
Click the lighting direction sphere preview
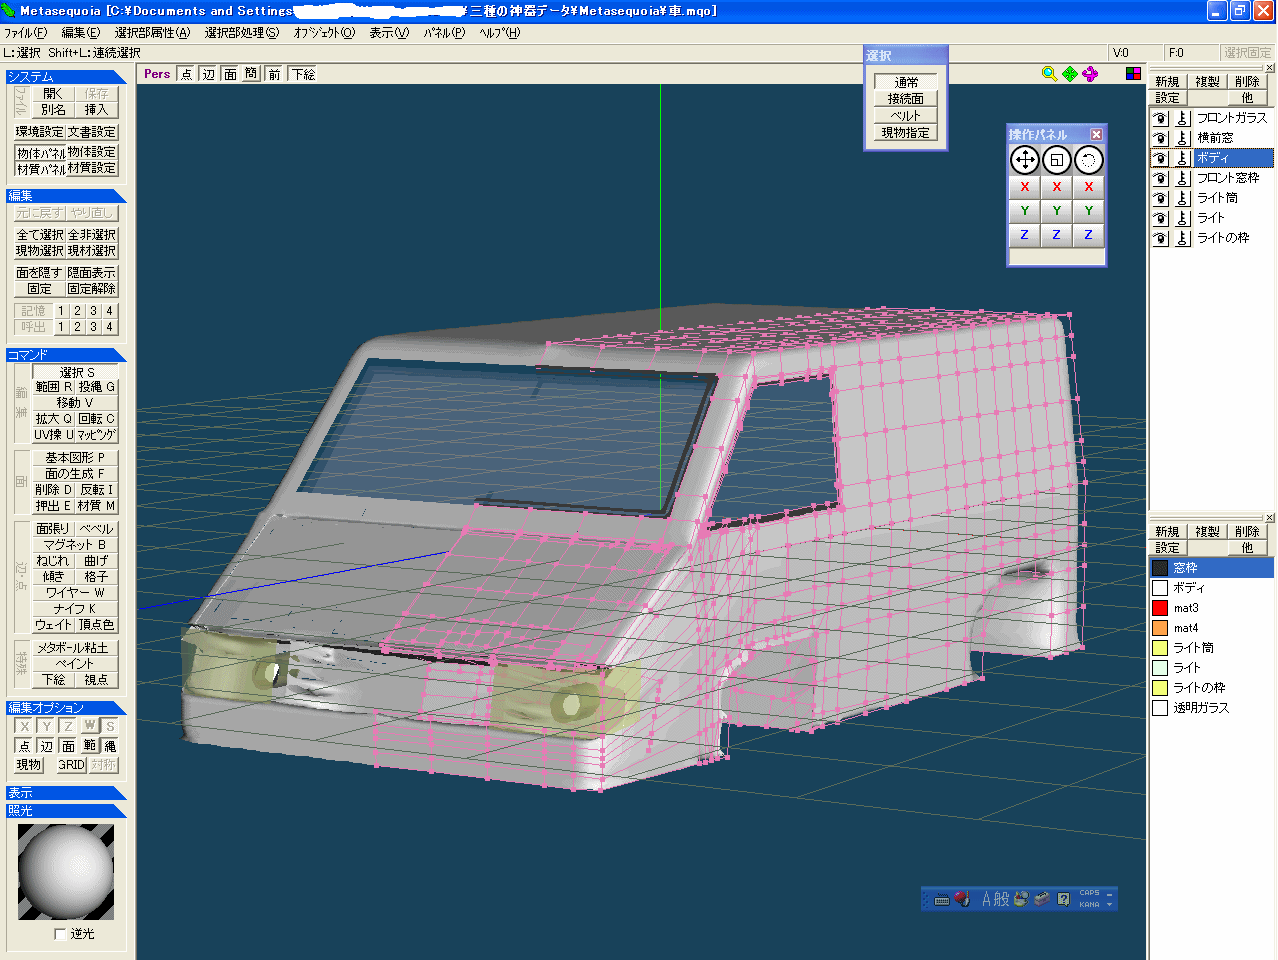pyautogui.click(x=66, y=872)
